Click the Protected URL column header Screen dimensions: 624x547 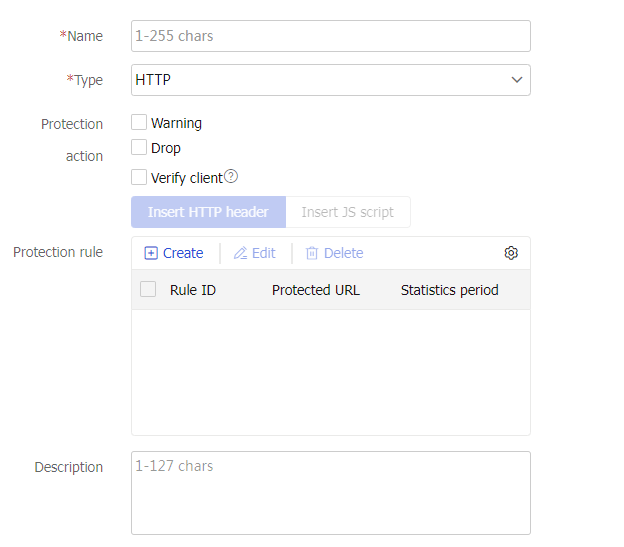(316, 290)
